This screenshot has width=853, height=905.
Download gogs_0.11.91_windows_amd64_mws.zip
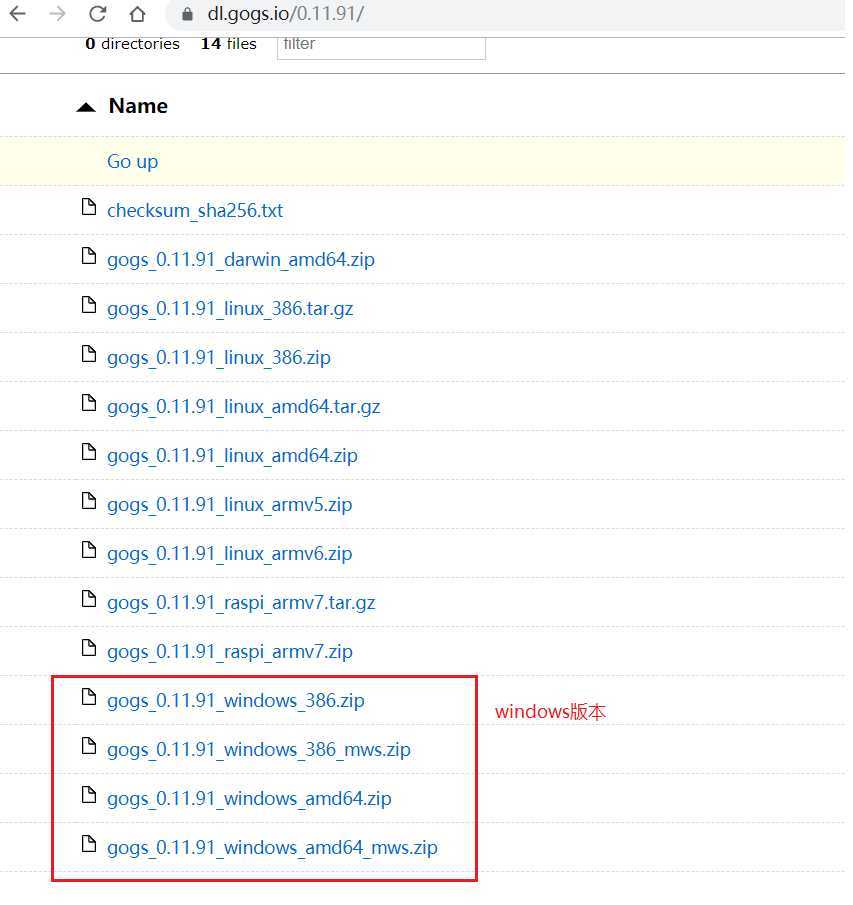[272, 849]
